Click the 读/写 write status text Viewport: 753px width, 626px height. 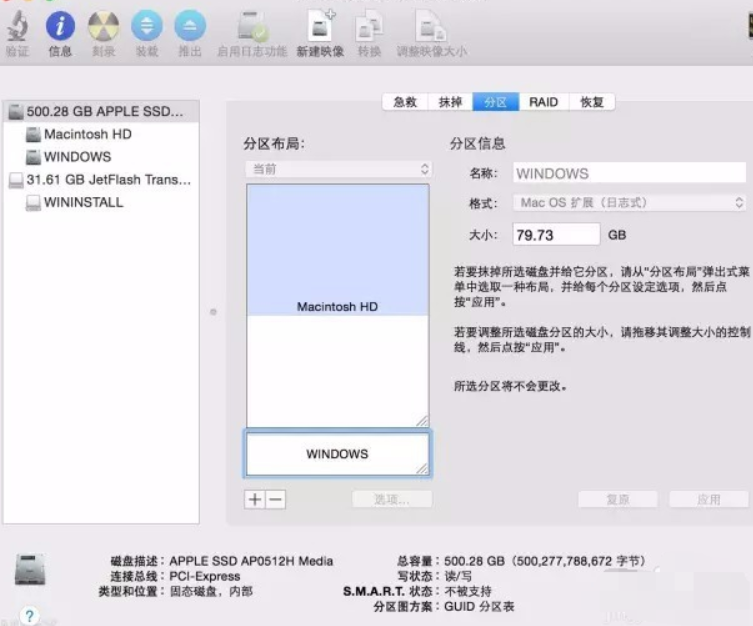pos(458,576)
